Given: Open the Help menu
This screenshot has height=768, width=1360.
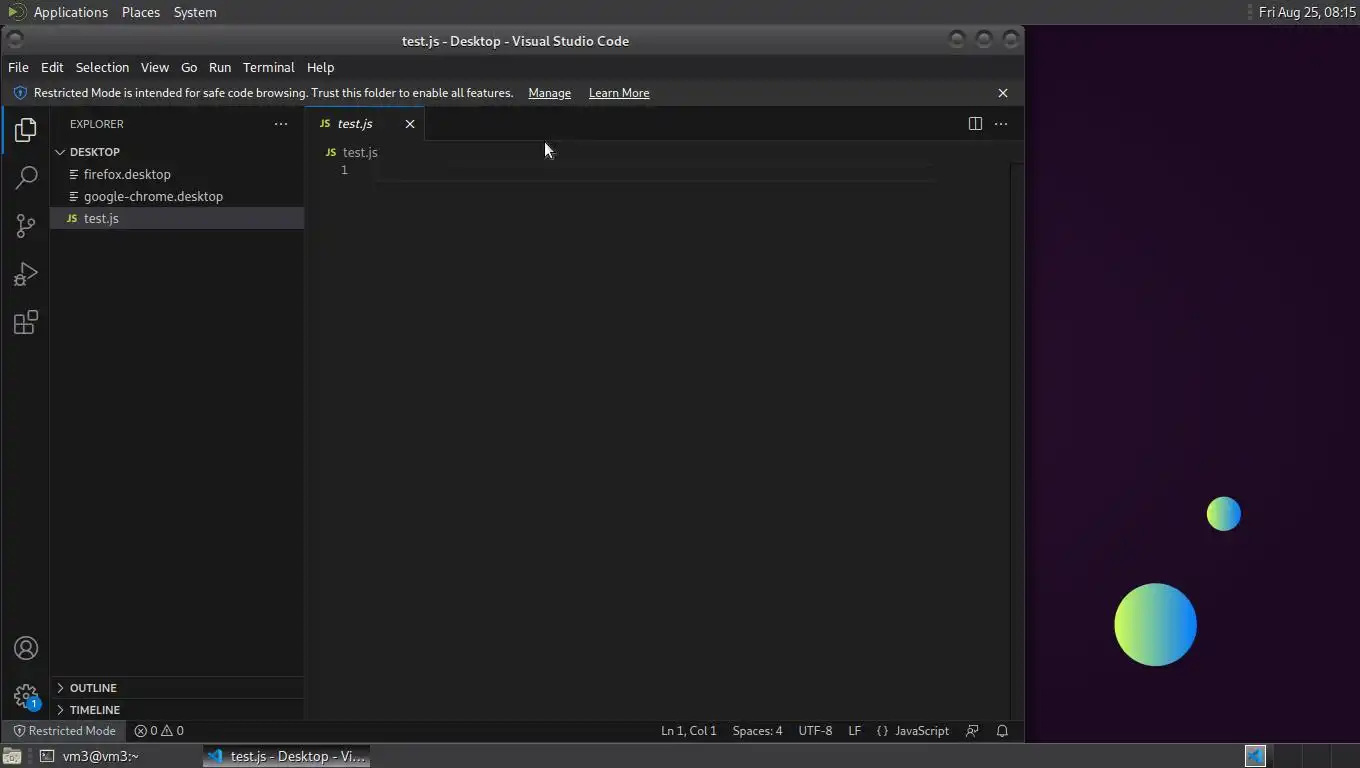Looking at the screenshot, I should [320, 67].
